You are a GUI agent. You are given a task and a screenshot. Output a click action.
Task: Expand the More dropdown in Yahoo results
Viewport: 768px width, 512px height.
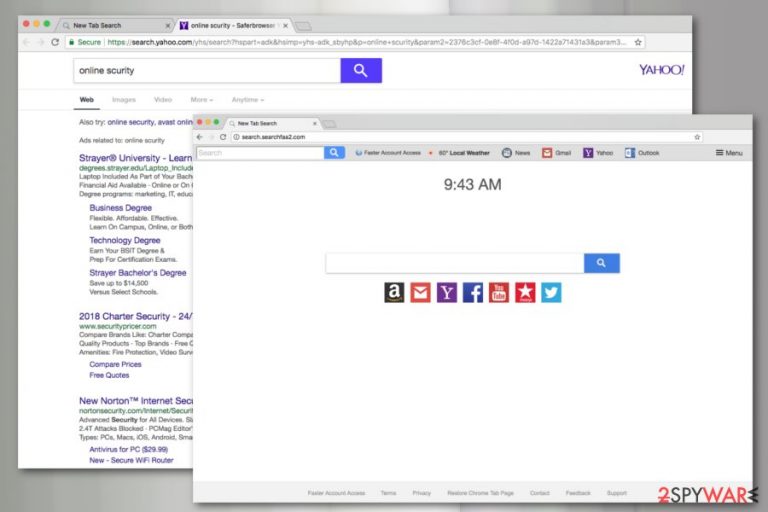(x=202, y=99)
